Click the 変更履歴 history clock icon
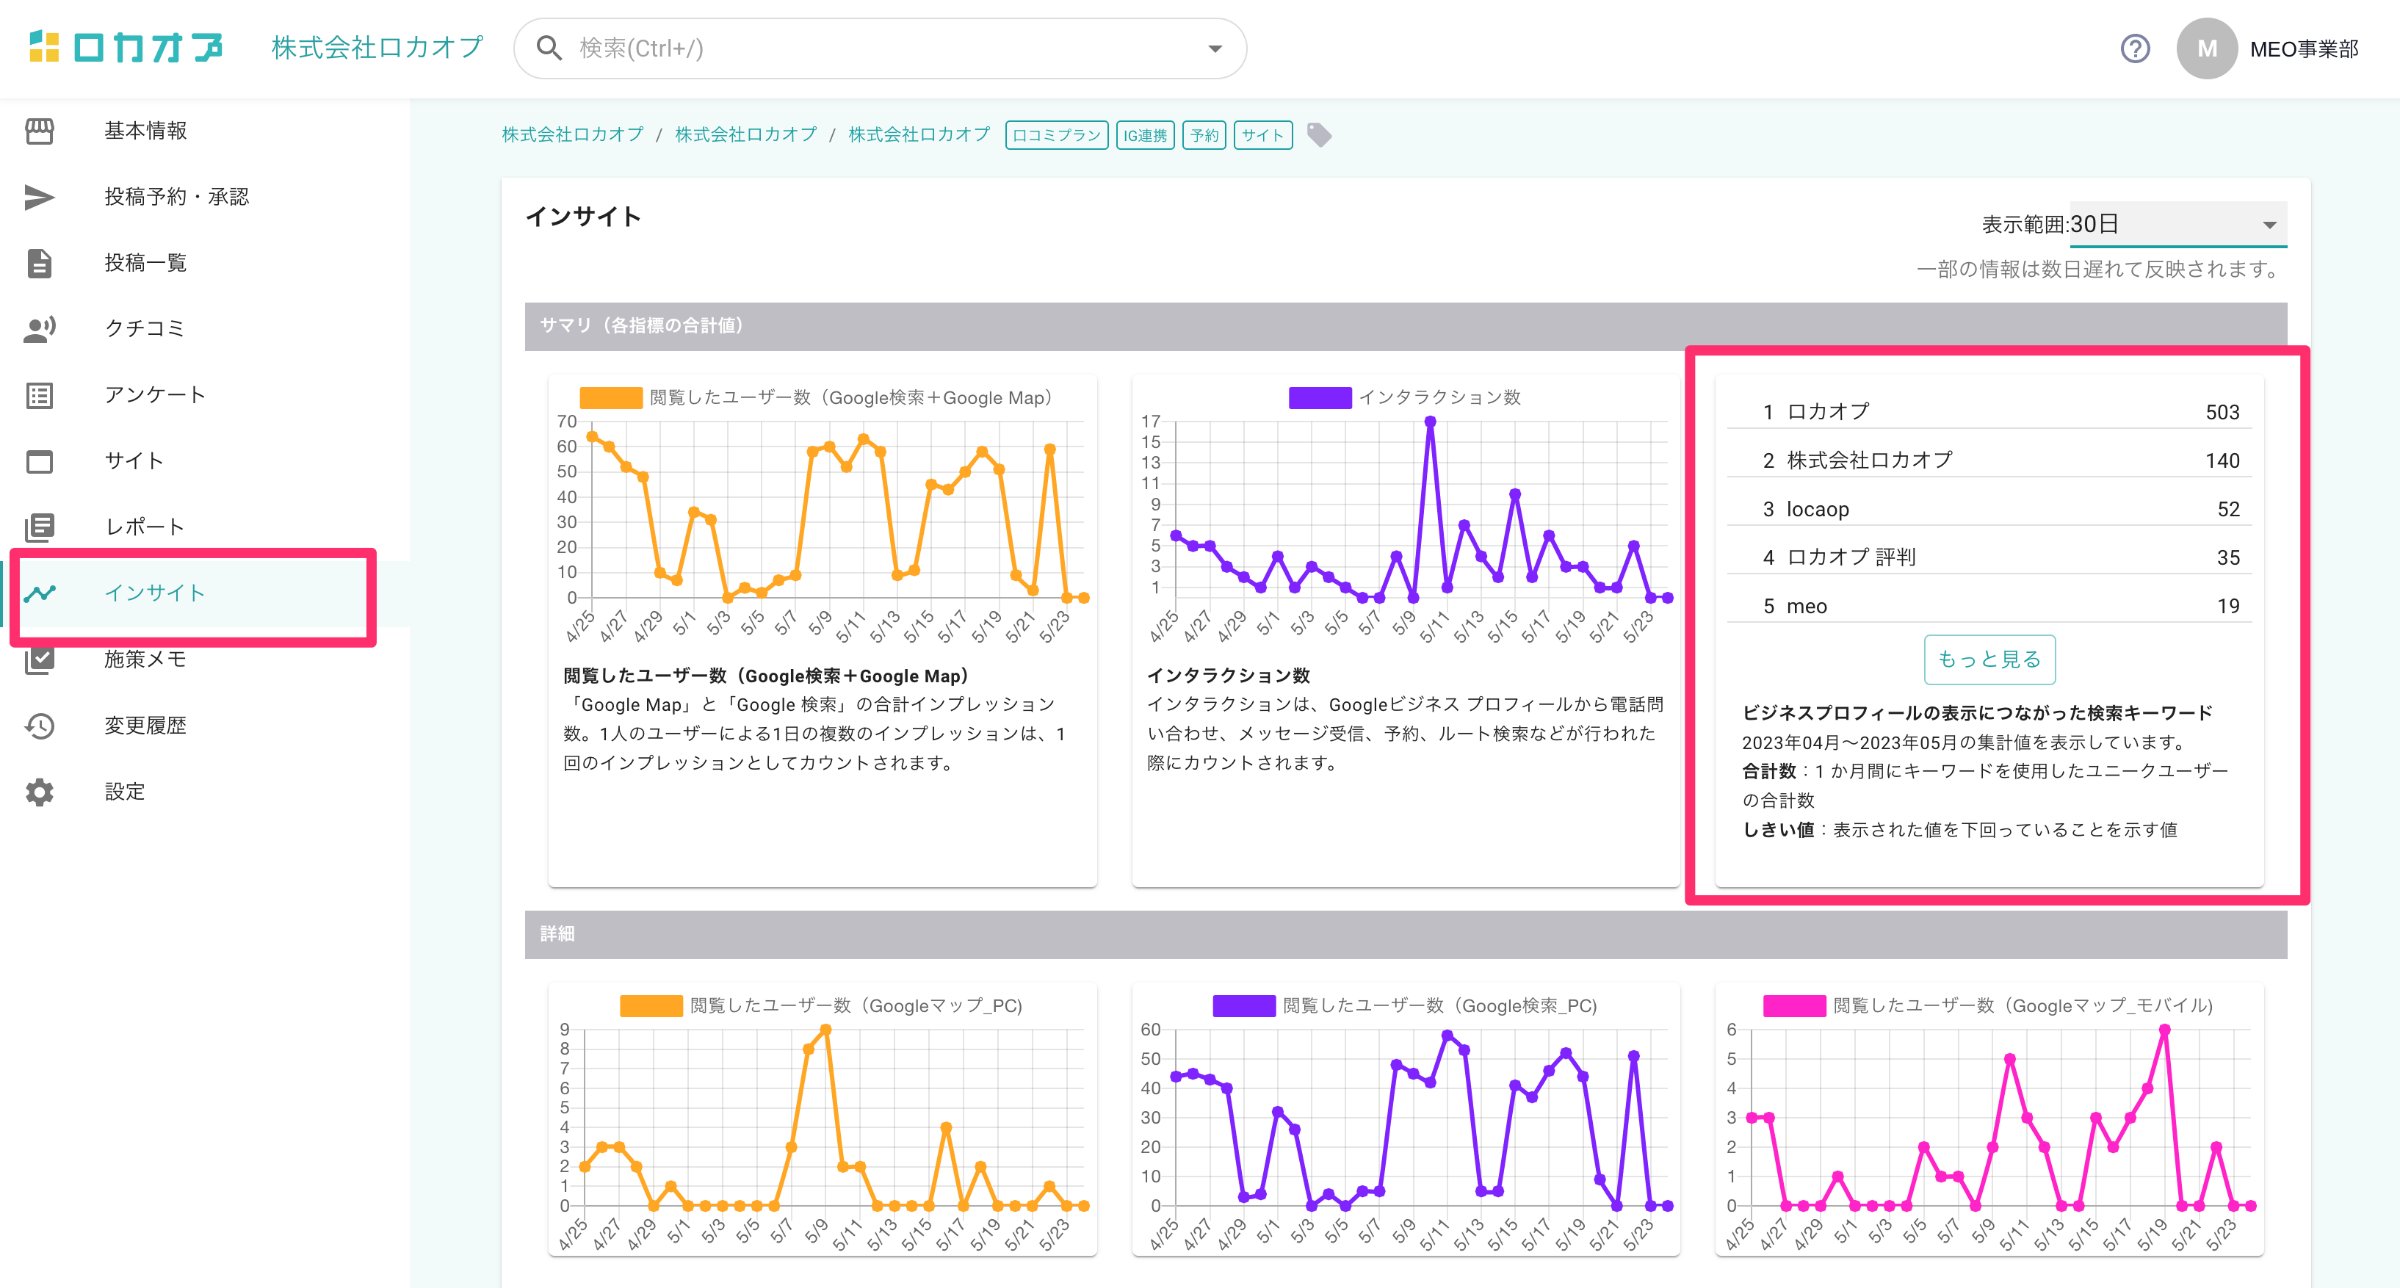Image resolution: width=2400 pixels, height=1288 pixels. click(x=40, y=726)
